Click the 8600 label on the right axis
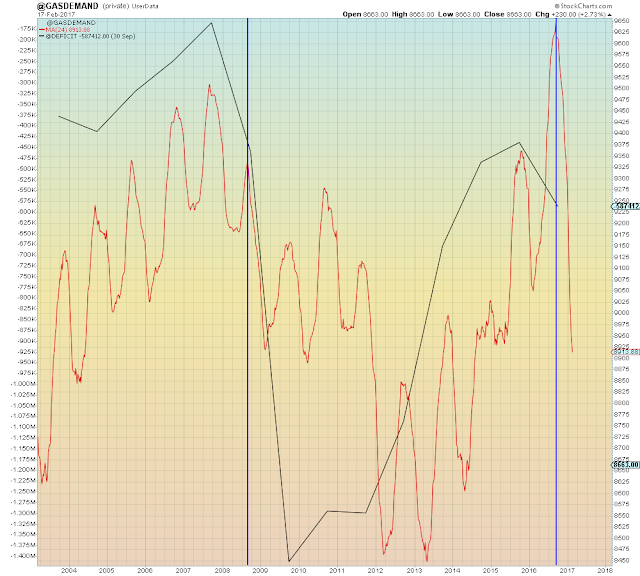 pos(621,493)
